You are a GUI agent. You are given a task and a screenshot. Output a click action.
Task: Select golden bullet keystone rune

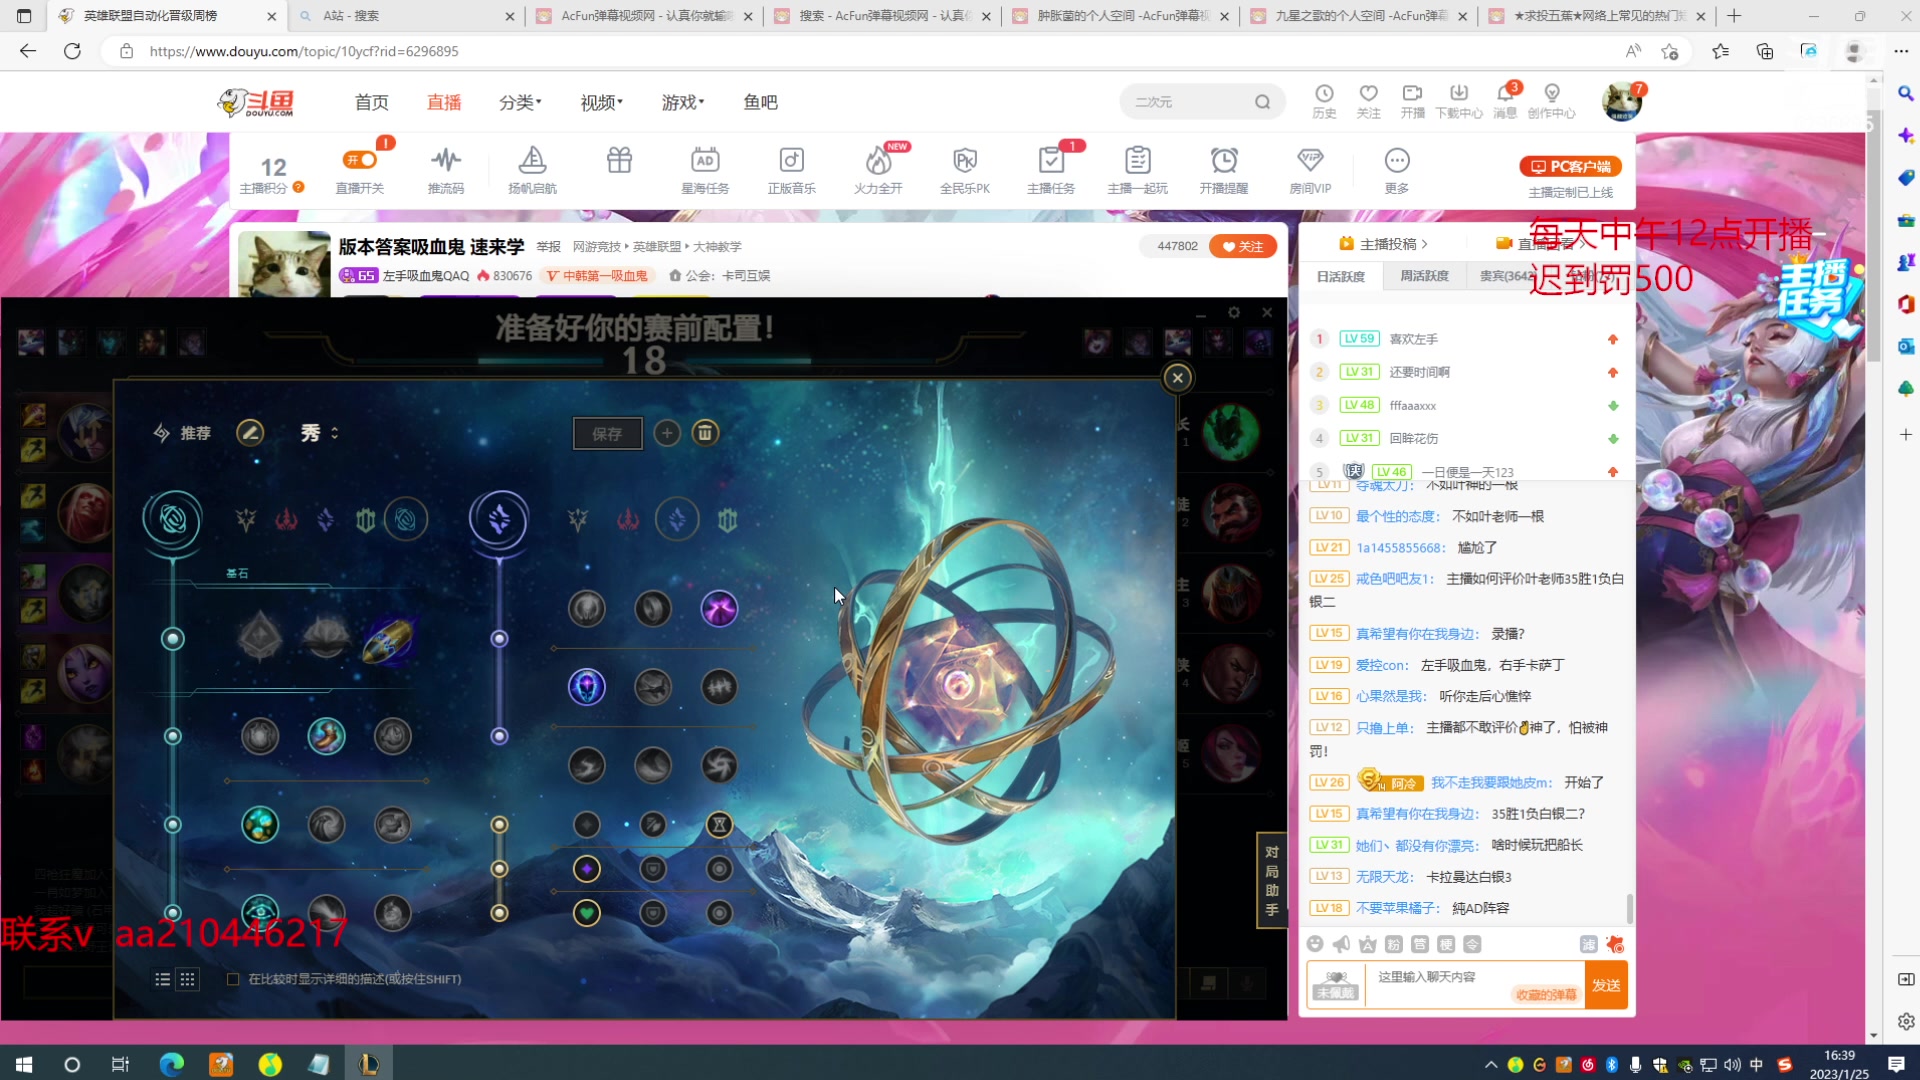(x=390, y=639)
